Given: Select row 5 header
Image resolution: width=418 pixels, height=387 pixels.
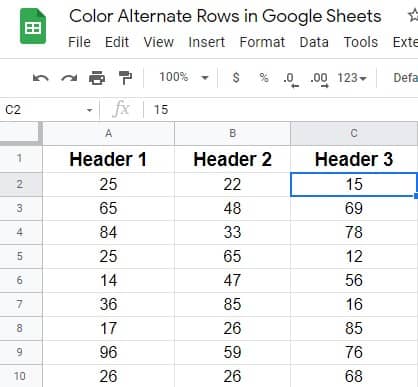Looking at the screenshot, I should click(x=21, y=256).
